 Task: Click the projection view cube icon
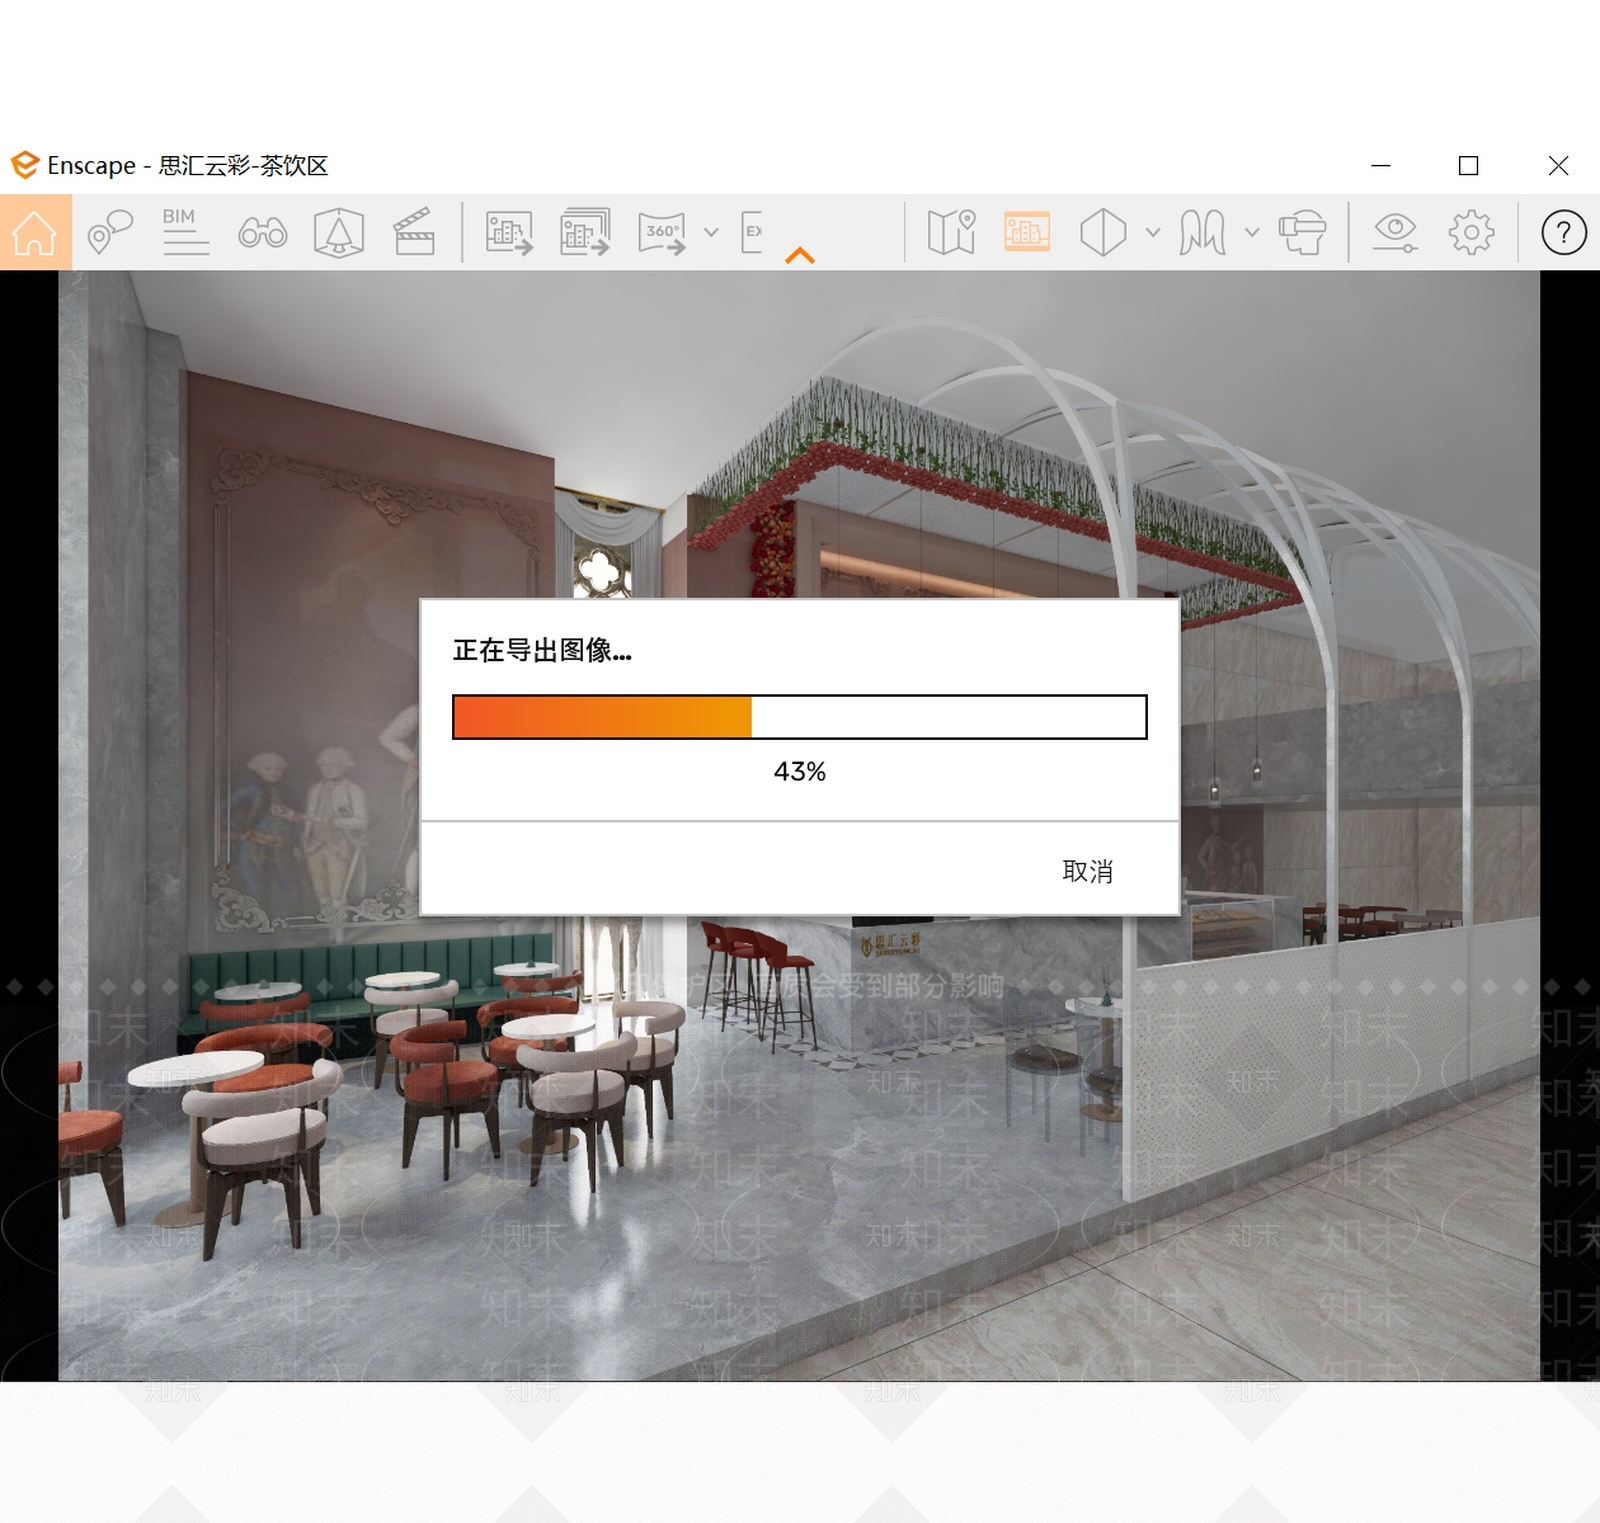click(1103, 232)
